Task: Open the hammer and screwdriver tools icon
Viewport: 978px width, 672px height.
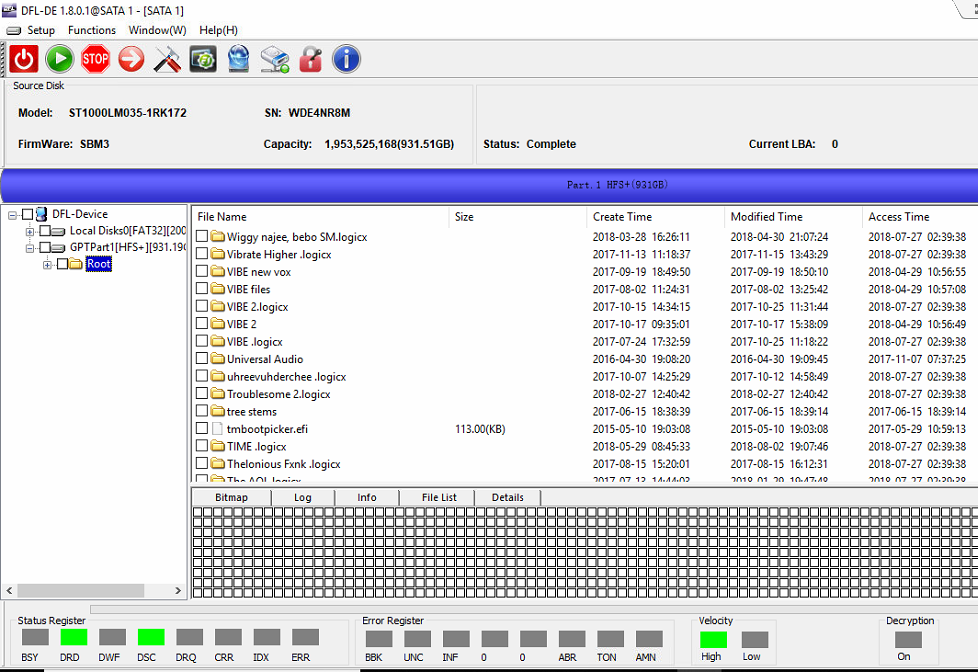Action: (167, 59)
